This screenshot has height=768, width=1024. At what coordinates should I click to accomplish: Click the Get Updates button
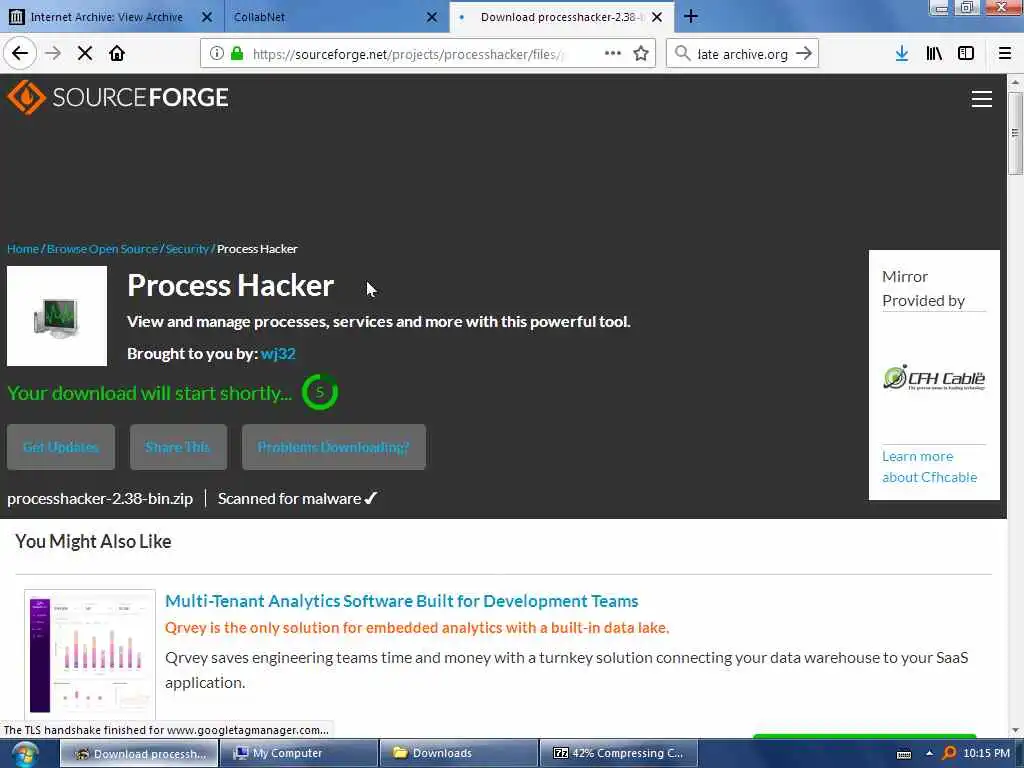61,447
